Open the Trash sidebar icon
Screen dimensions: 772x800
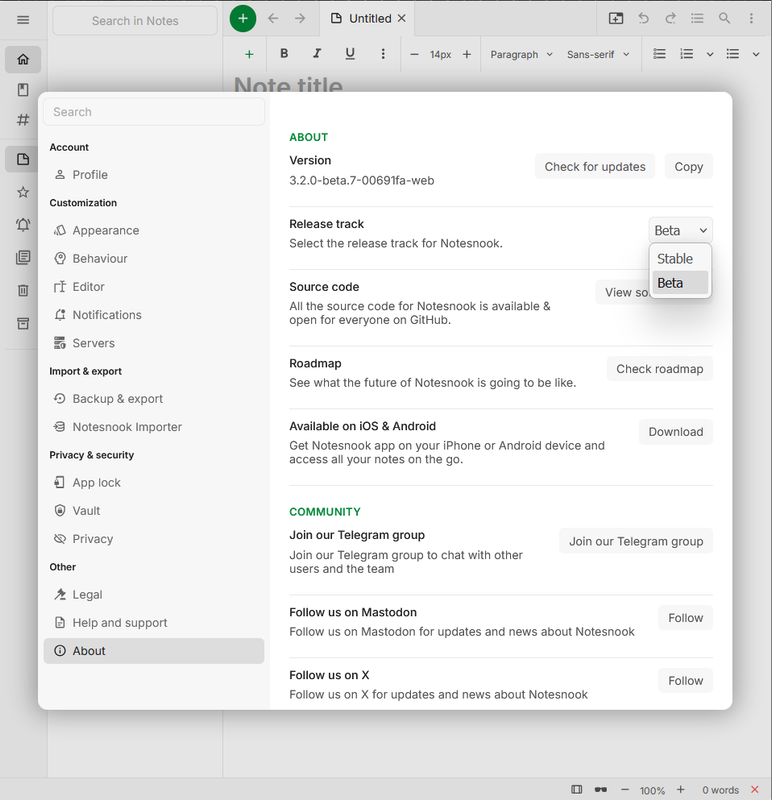point(23,290)
